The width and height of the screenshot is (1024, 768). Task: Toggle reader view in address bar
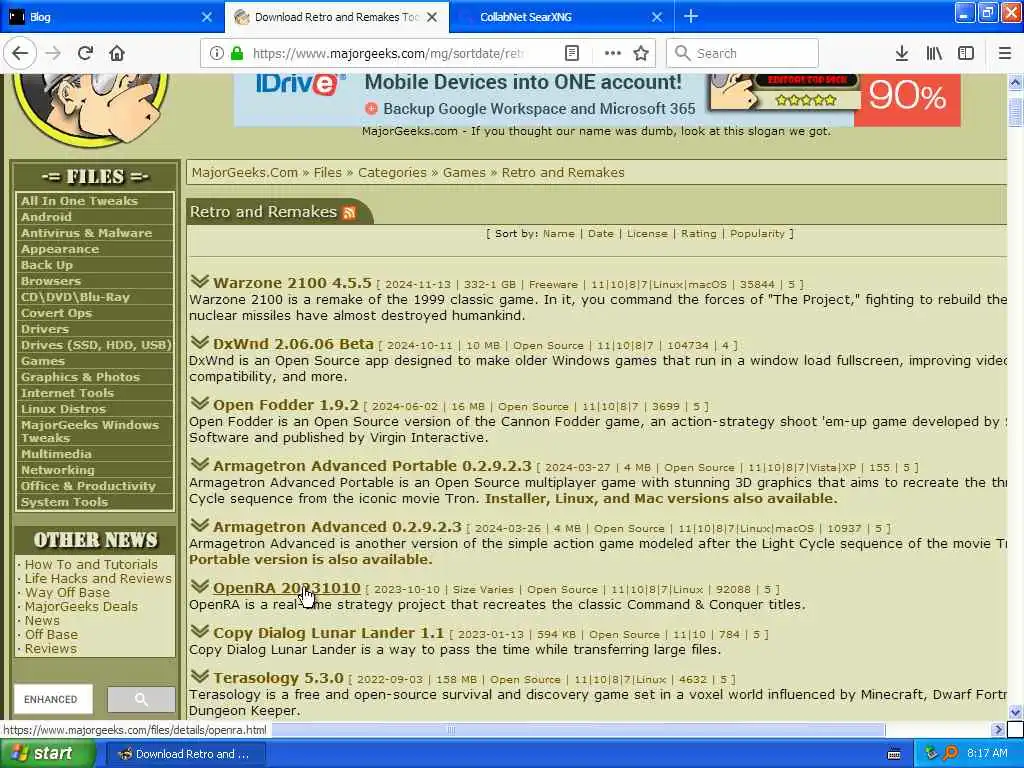[572, 54]
